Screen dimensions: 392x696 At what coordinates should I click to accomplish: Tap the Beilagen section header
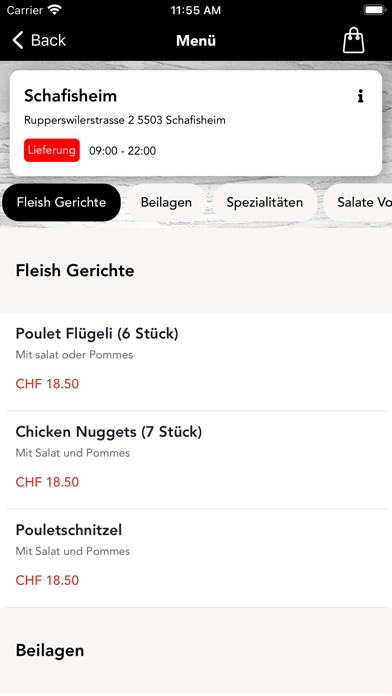click(x=50, y=650)
